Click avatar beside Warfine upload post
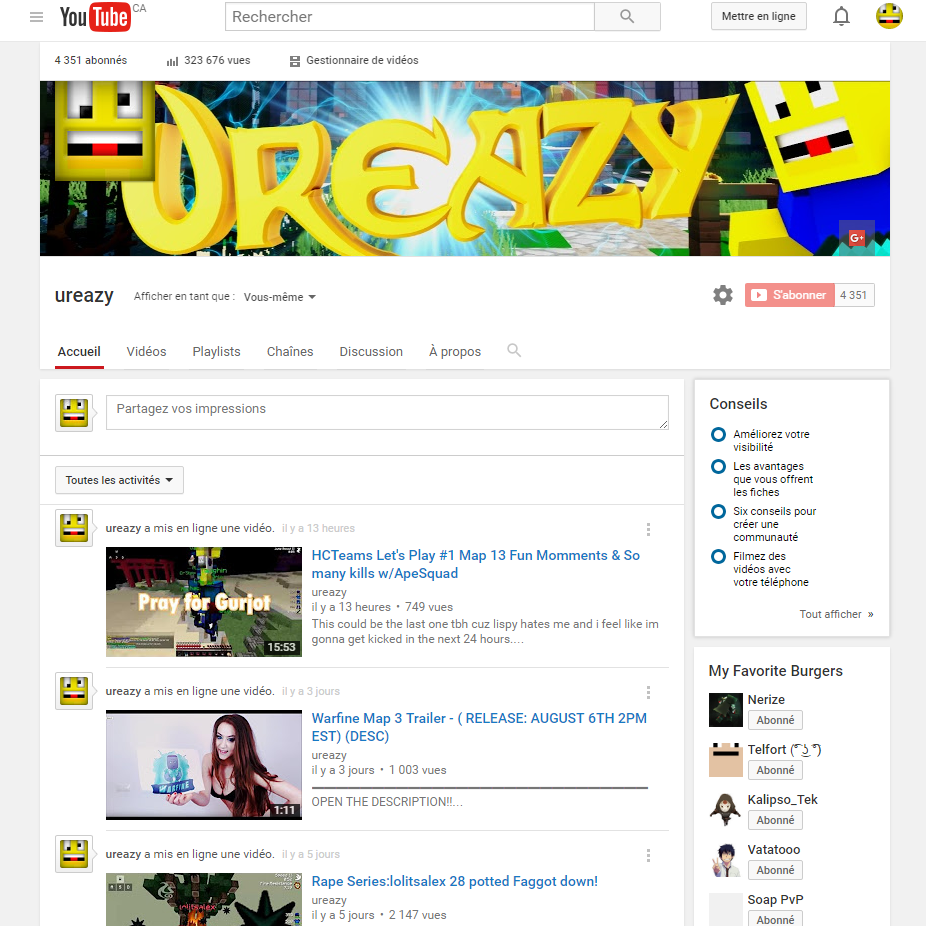 74,691
